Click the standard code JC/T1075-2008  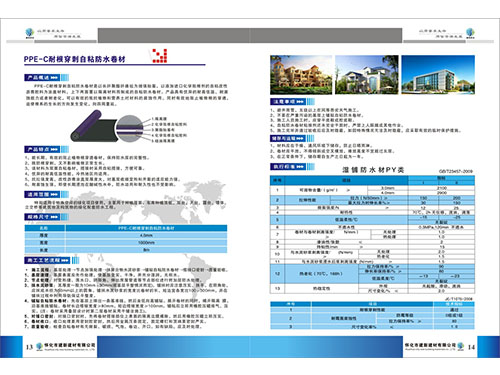tap(459, 299)
